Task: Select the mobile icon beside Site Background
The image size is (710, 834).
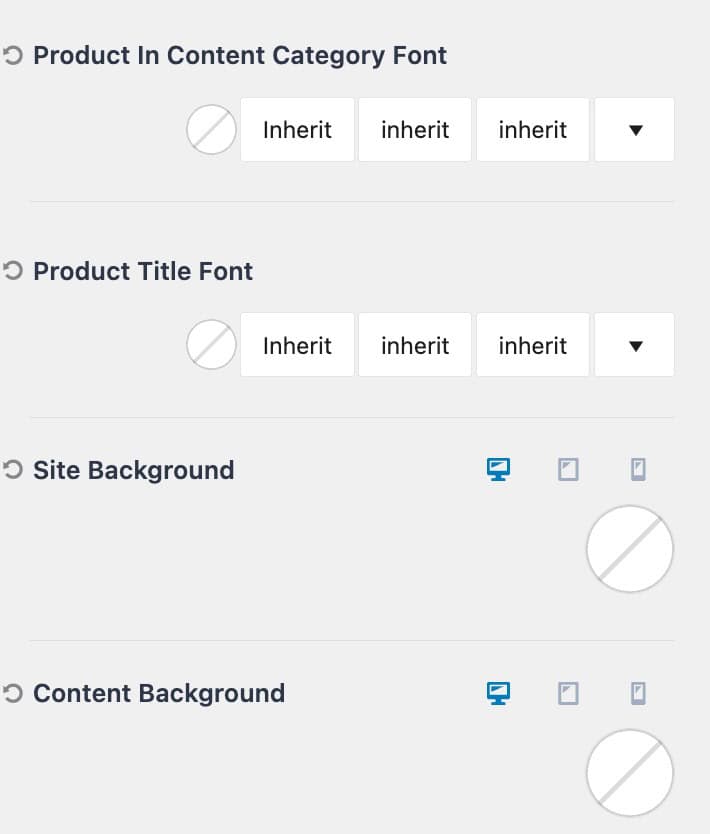Action: (x=637, y=469)
